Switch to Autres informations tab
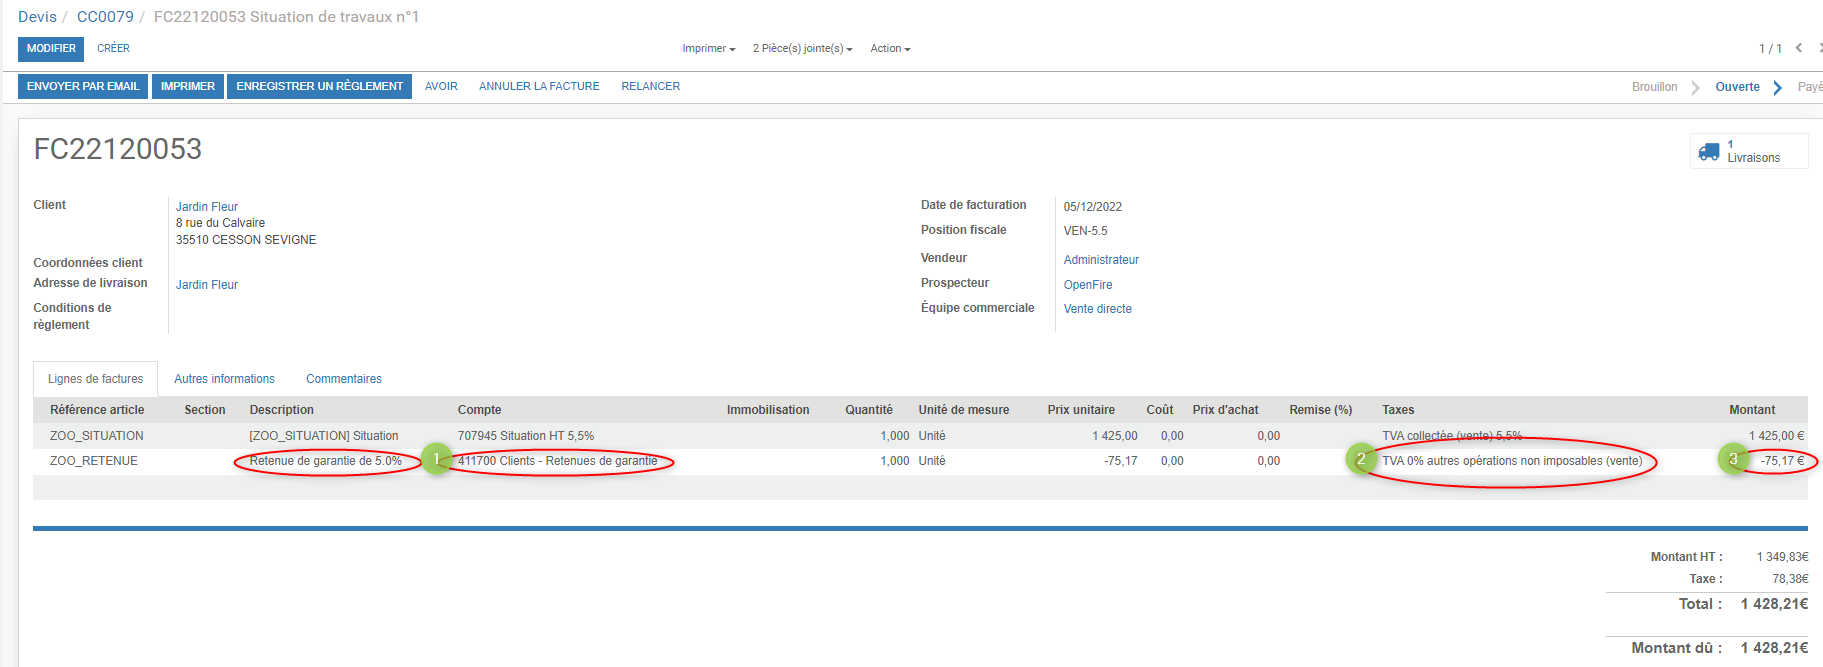This screenshot has height=667, width=1823. point(224,379)
